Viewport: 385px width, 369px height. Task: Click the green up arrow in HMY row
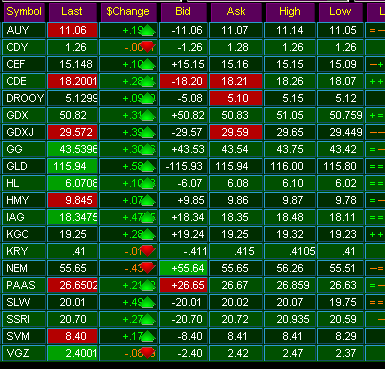click(148, 200)
